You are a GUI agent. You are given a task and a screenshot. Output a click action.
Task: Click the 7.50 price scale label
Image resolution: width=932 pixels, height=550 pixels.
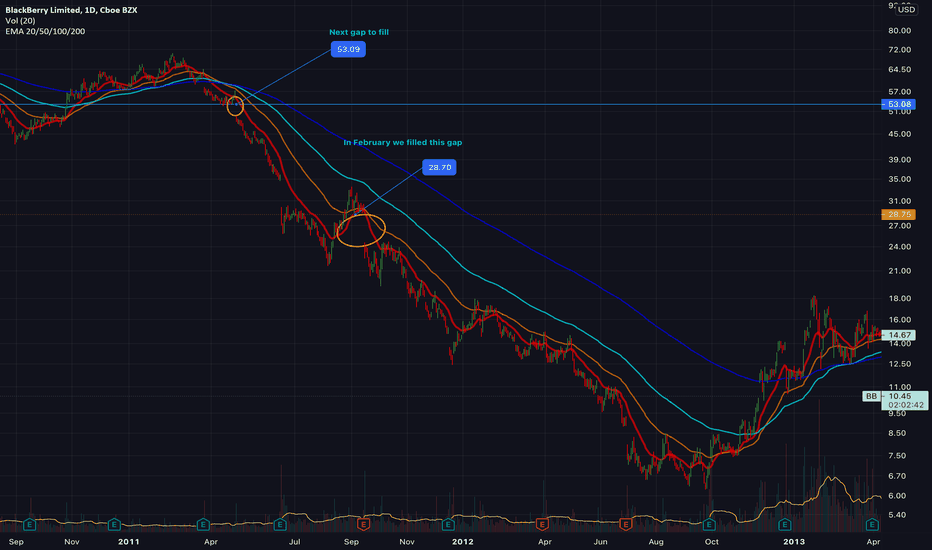coord(897,455)
